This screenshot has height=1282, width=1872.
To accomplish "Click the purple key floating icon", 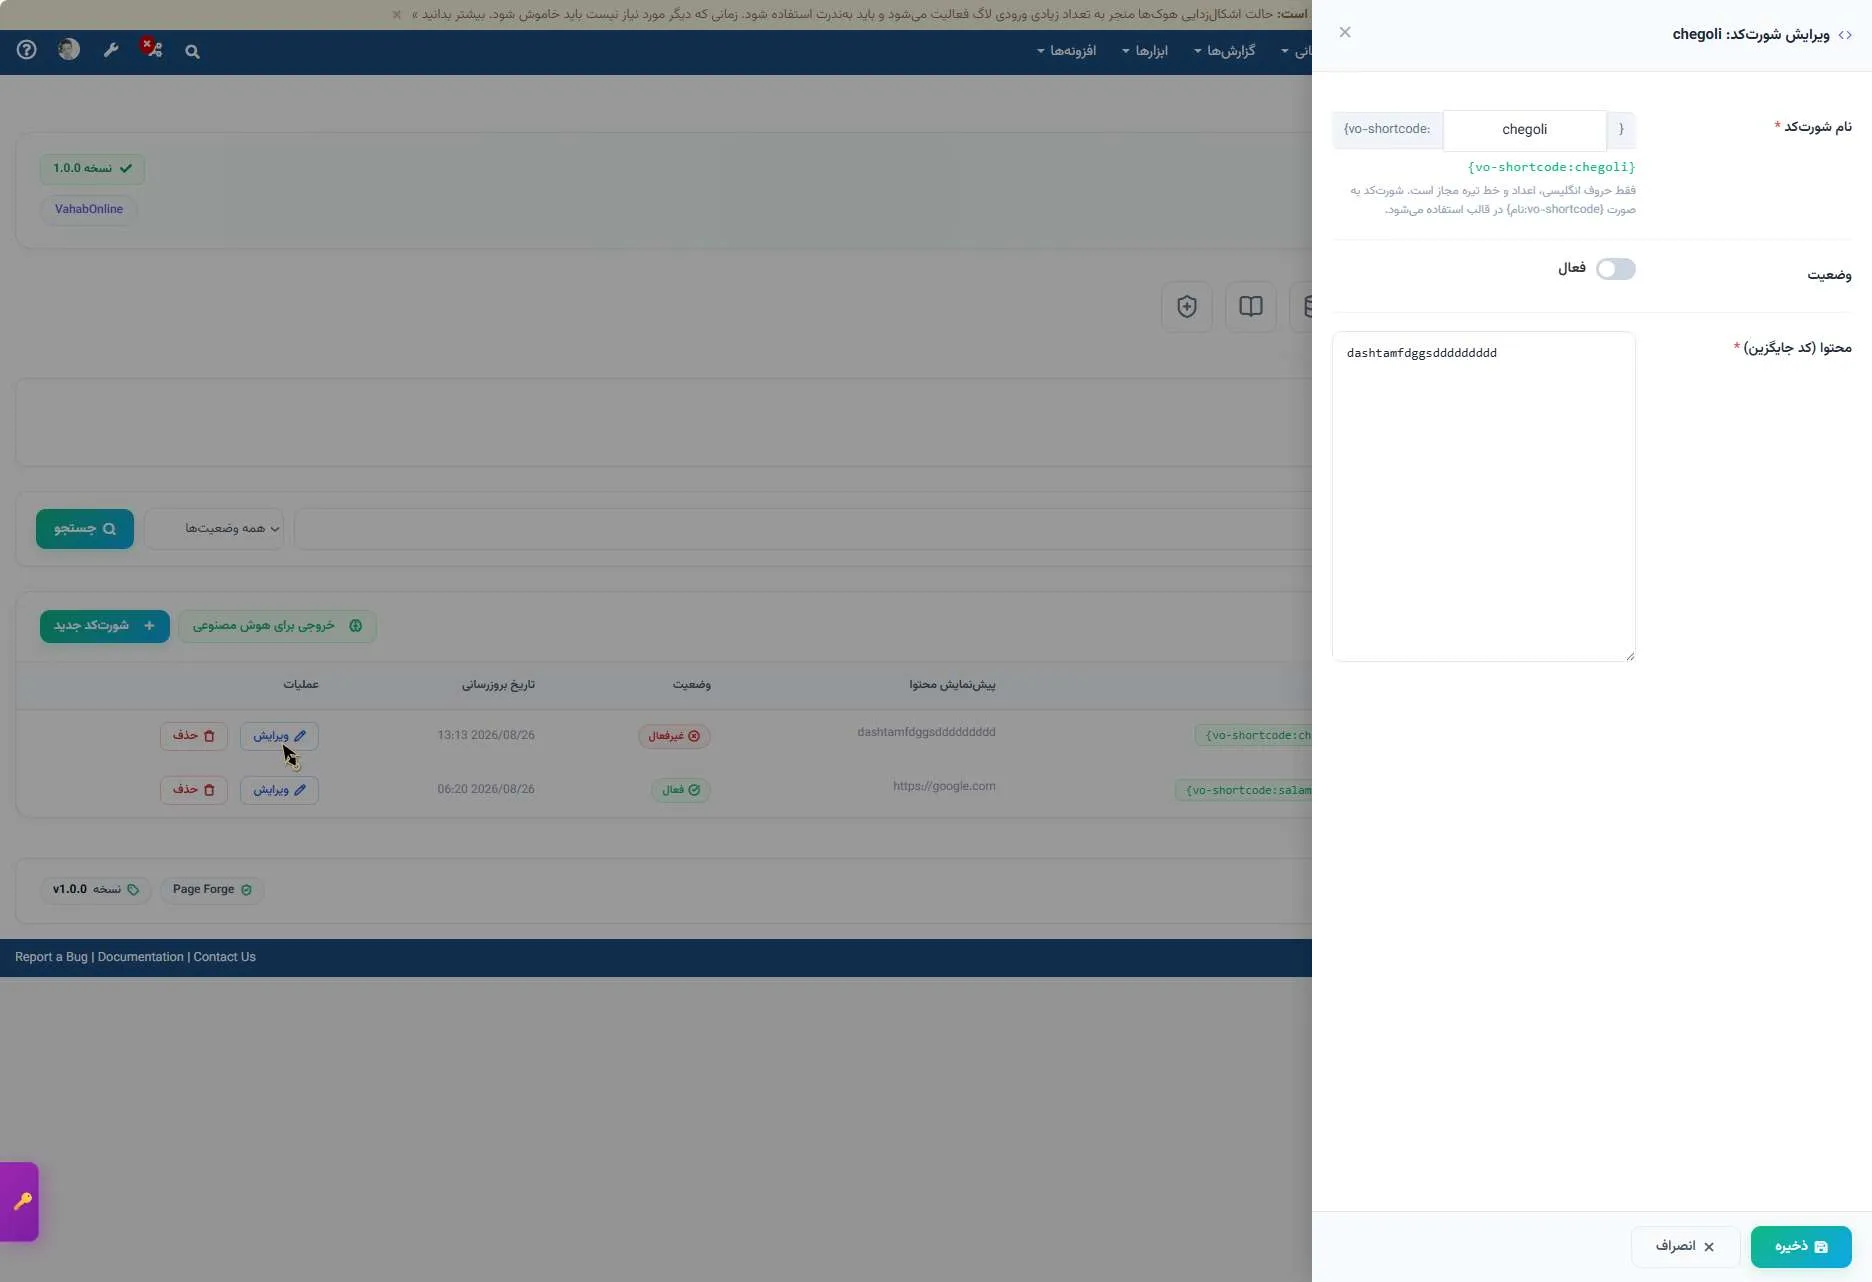I will (x=20, y=1202).
